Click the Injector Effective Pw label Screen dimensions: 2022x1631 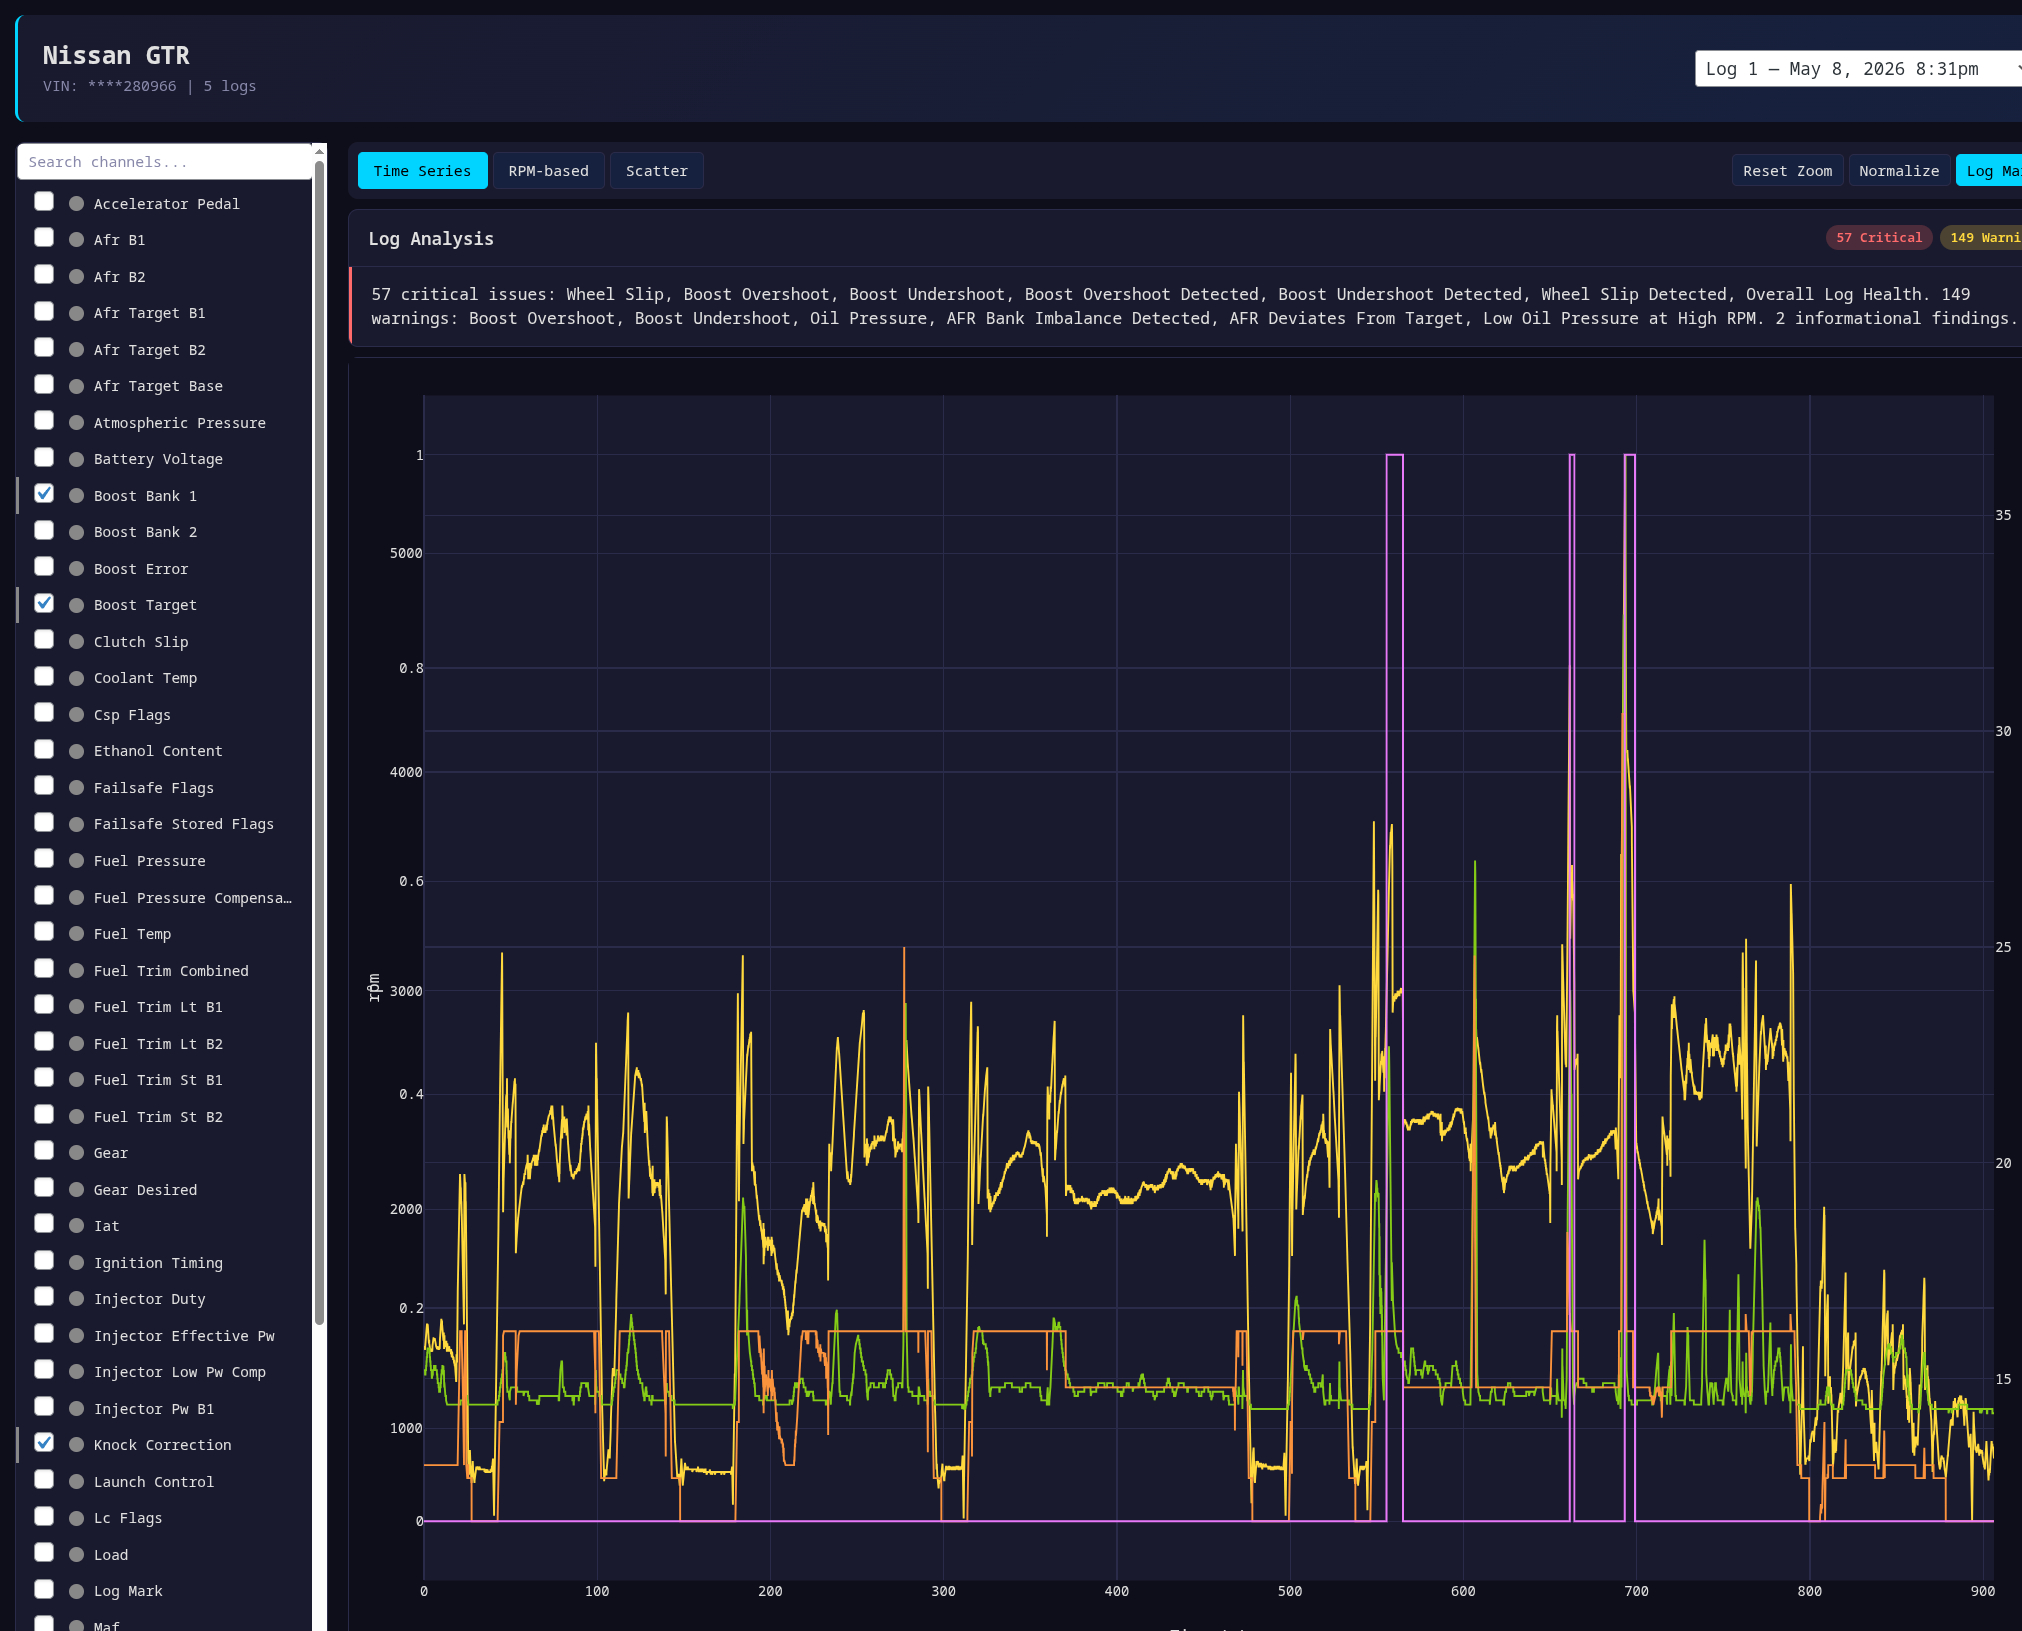click(184, 1336)
